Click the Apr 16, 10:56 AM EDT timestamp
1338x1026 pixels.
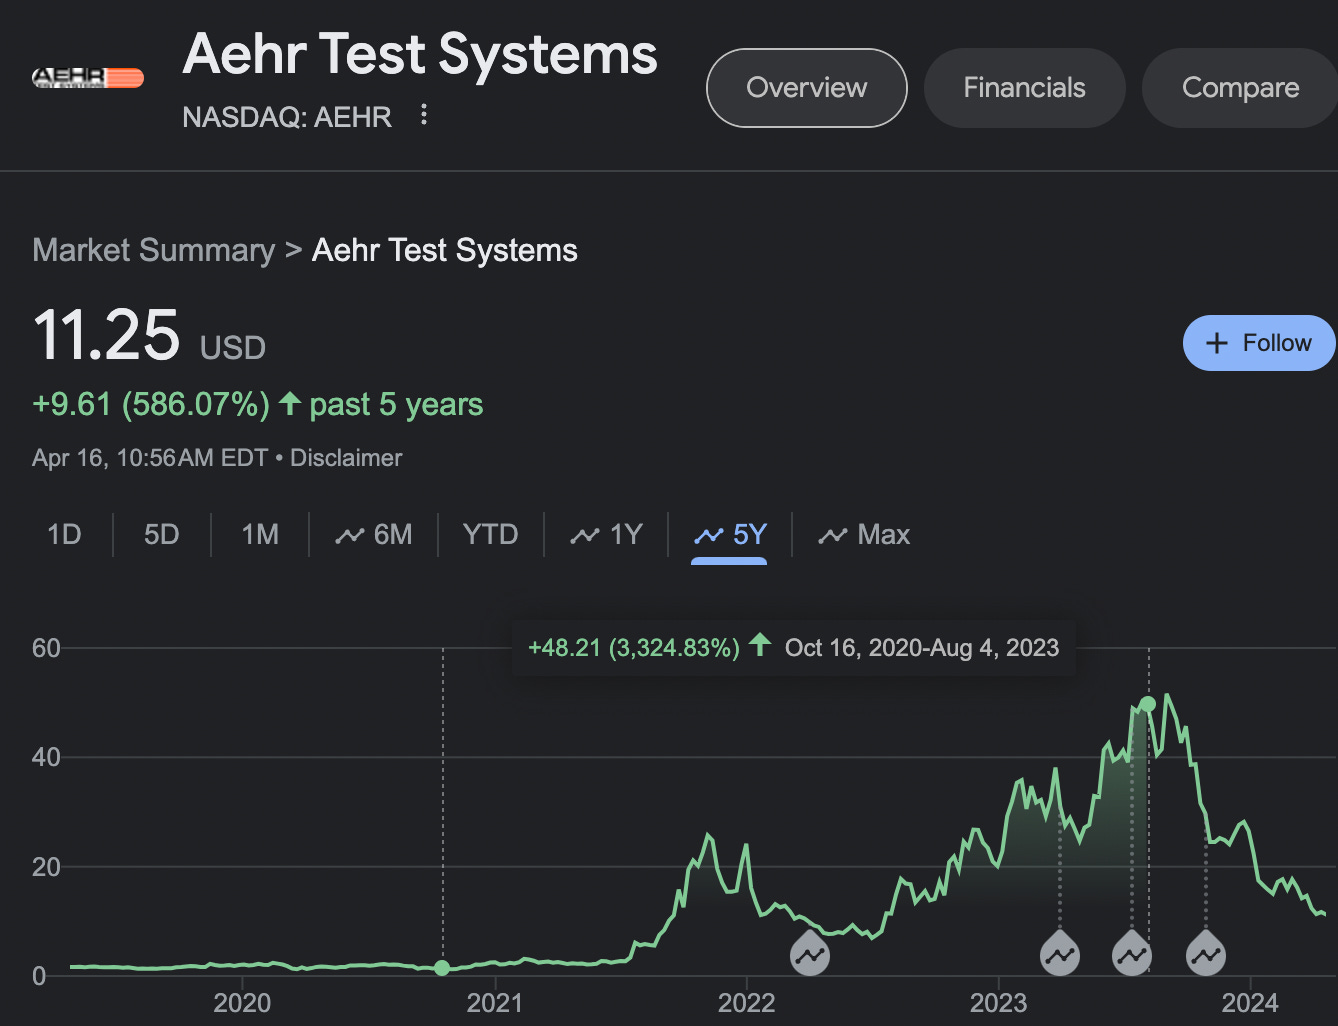point(150,458)
